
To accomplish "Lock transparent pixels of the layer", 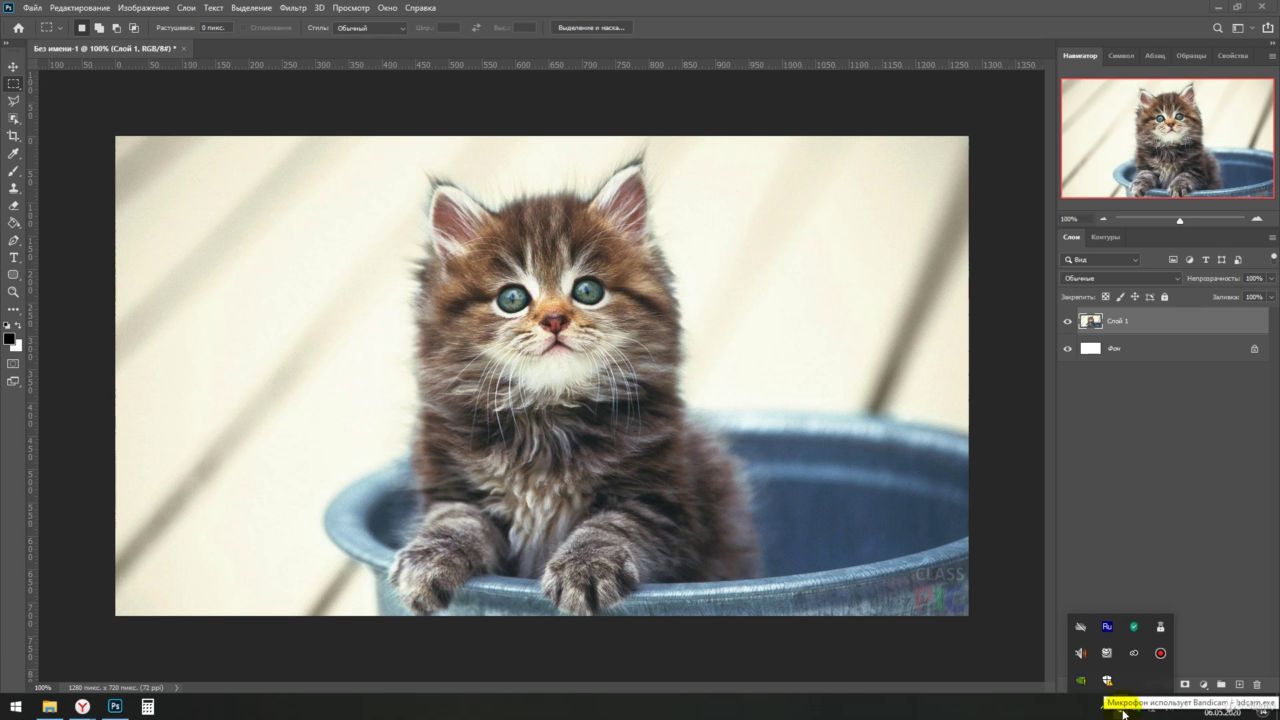I will (1105, 297).
